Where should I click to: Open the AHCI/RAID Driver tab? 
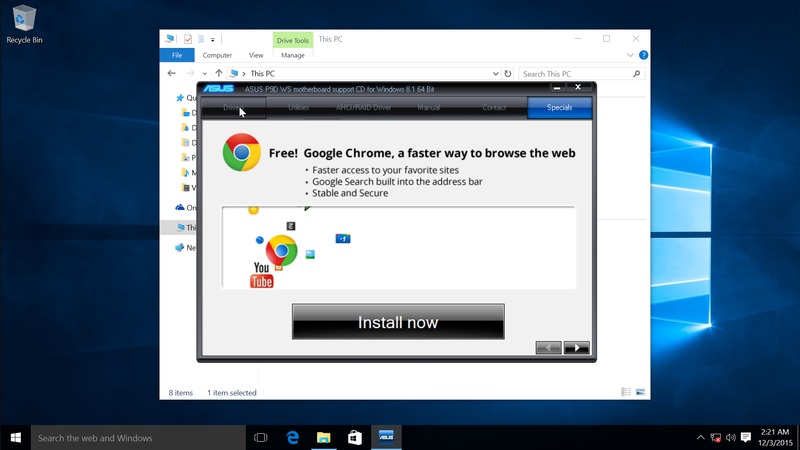click(363, 107)
